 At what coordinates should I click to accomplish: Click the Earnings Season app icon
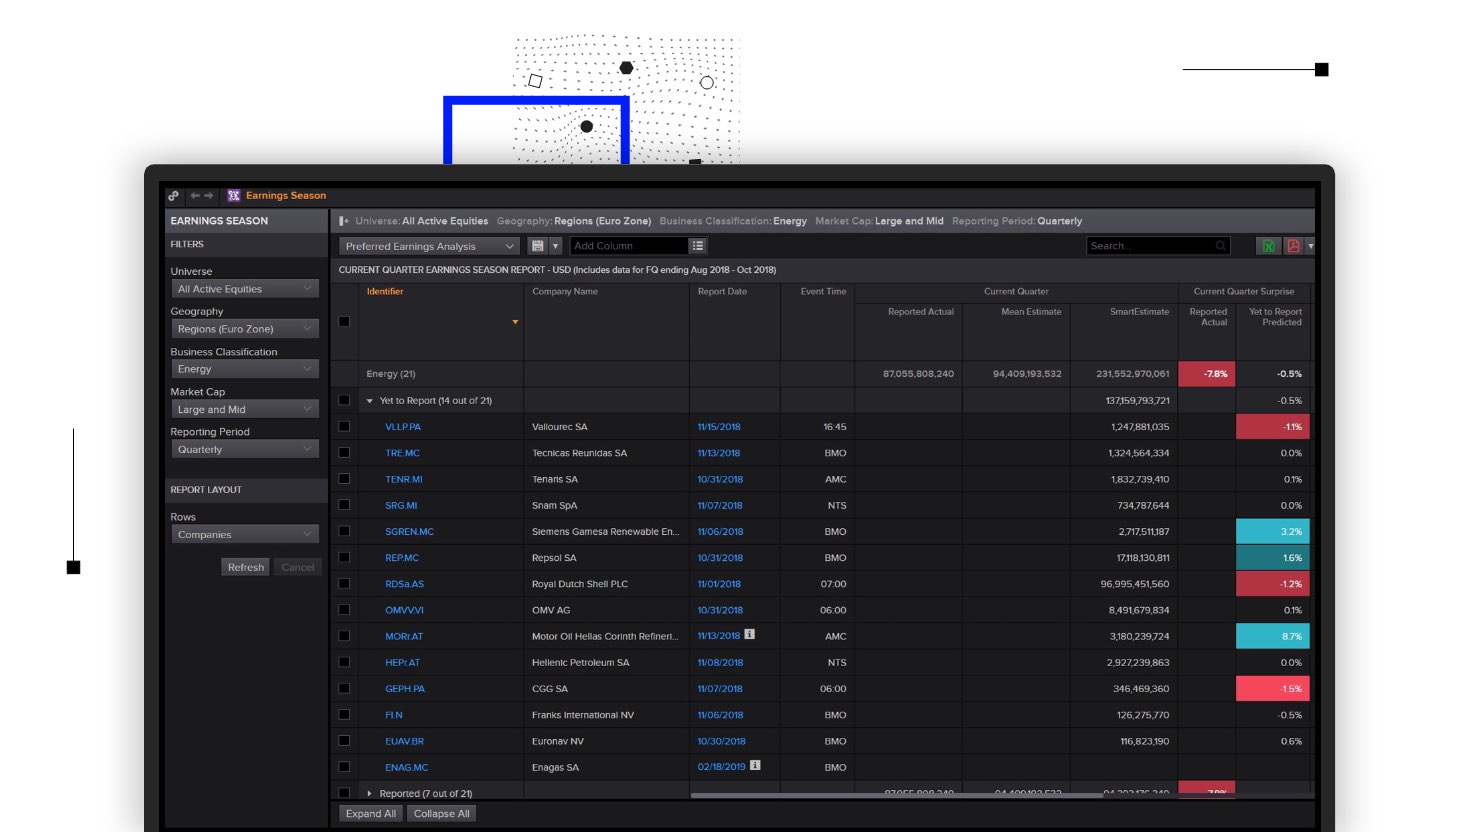(x=234, y=196)
